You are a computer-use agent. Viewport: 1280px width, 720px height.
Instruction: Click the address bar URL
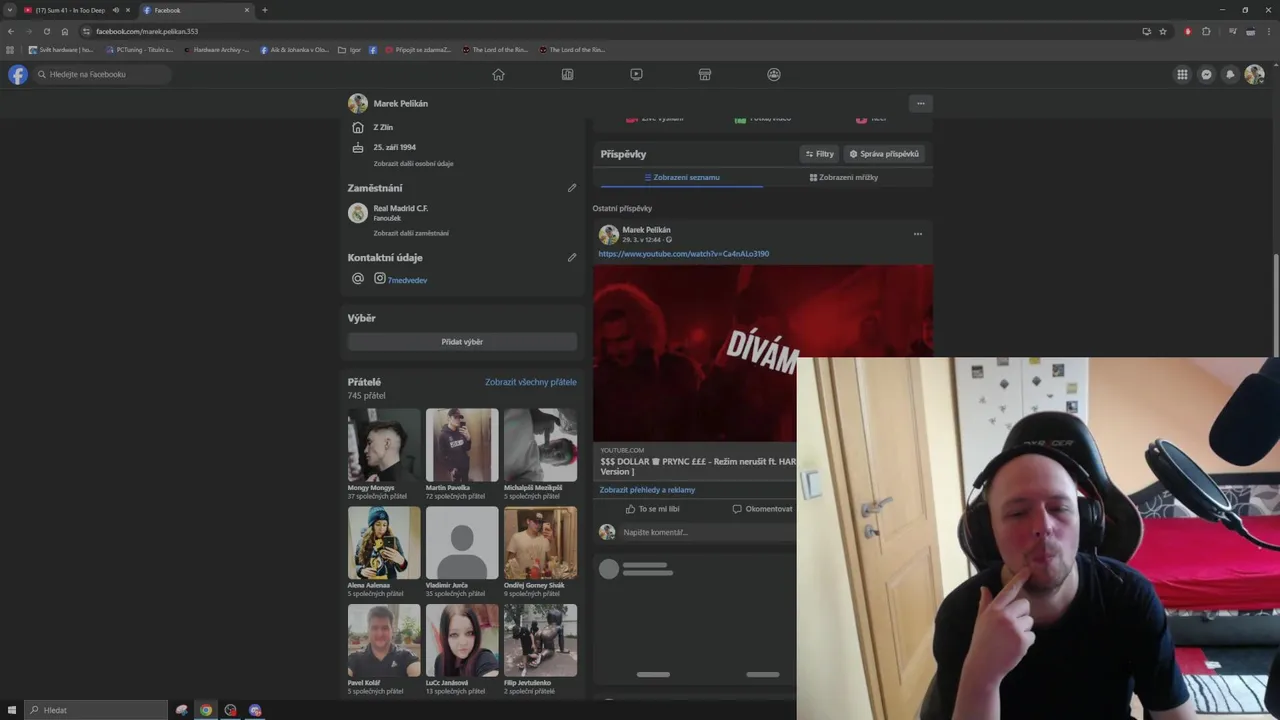147,31
